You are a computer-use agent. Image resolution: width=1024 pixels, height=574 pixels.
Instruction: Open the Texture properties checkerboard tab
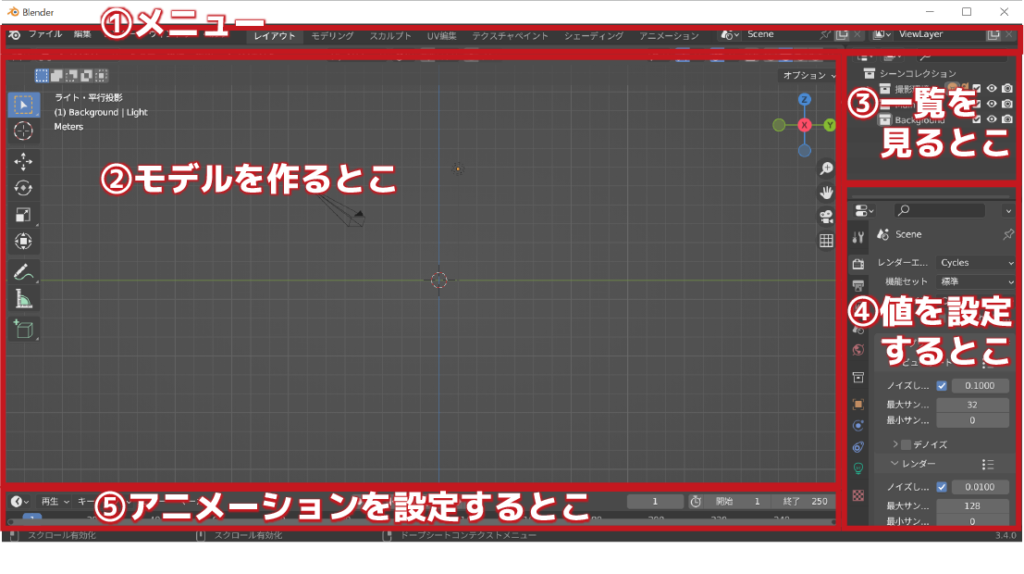tap(858, 495)
